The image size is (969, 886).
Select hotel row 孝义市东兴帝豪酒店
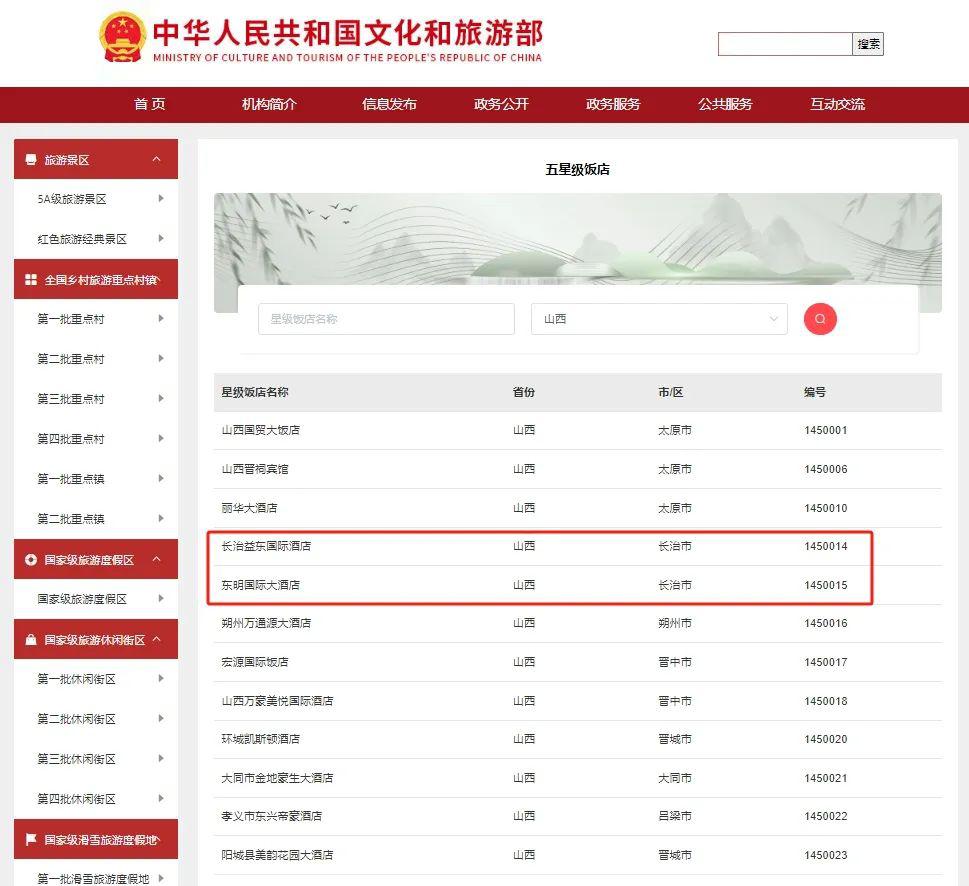[578, 816]
